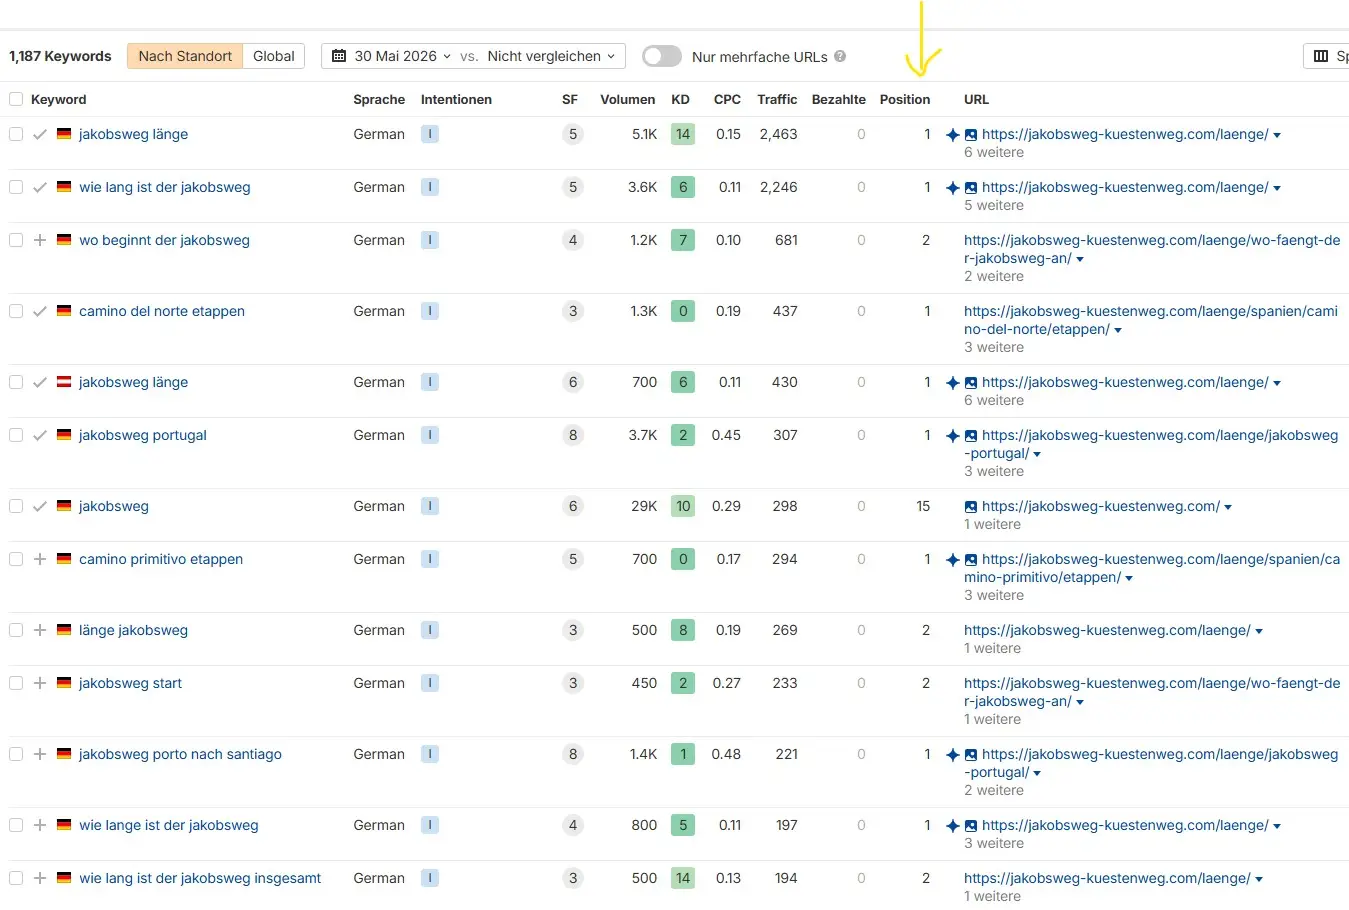The height and width of the screenshot is (910, 1349).
Task: Open the 'Nicht vergleichen' comparison dropdown
Action: point(551,56)
